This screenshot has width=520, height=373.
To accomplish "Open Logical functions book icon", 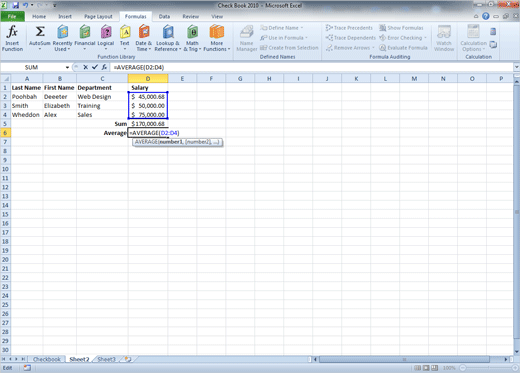I will point(106,37).
